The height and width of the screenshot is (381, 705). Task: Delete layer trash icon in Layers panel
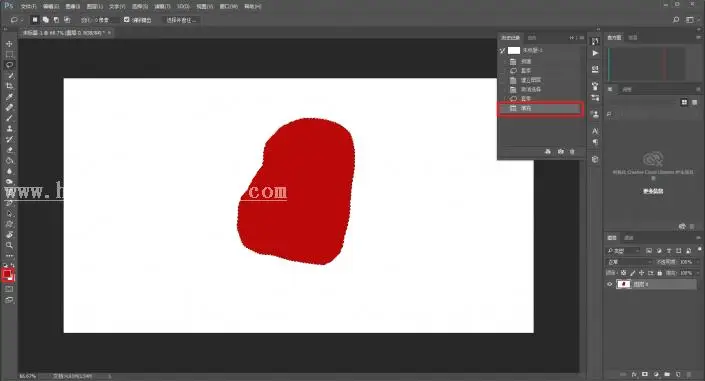point(689,374)
